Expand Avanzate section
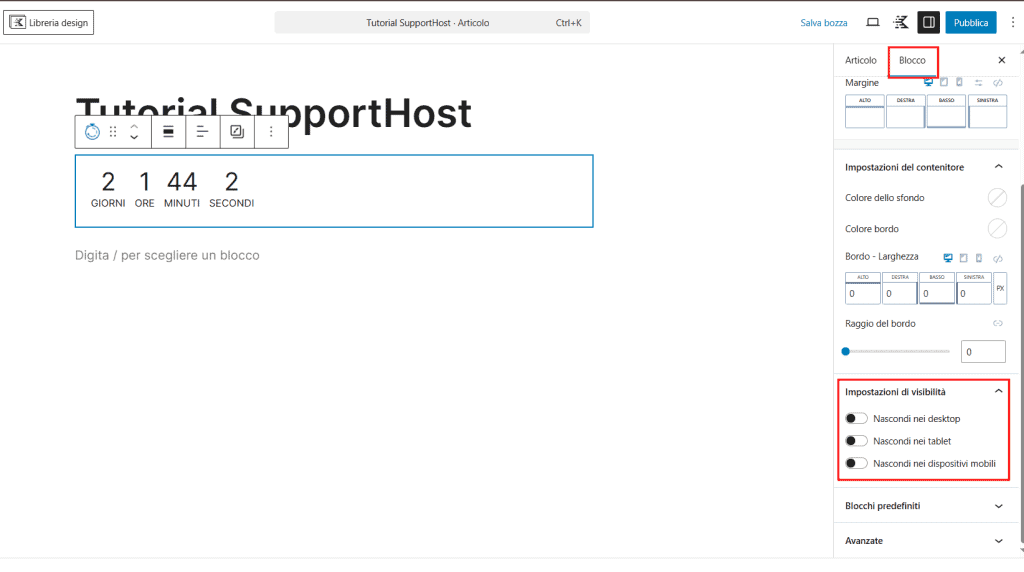 (x=925, y=541)
